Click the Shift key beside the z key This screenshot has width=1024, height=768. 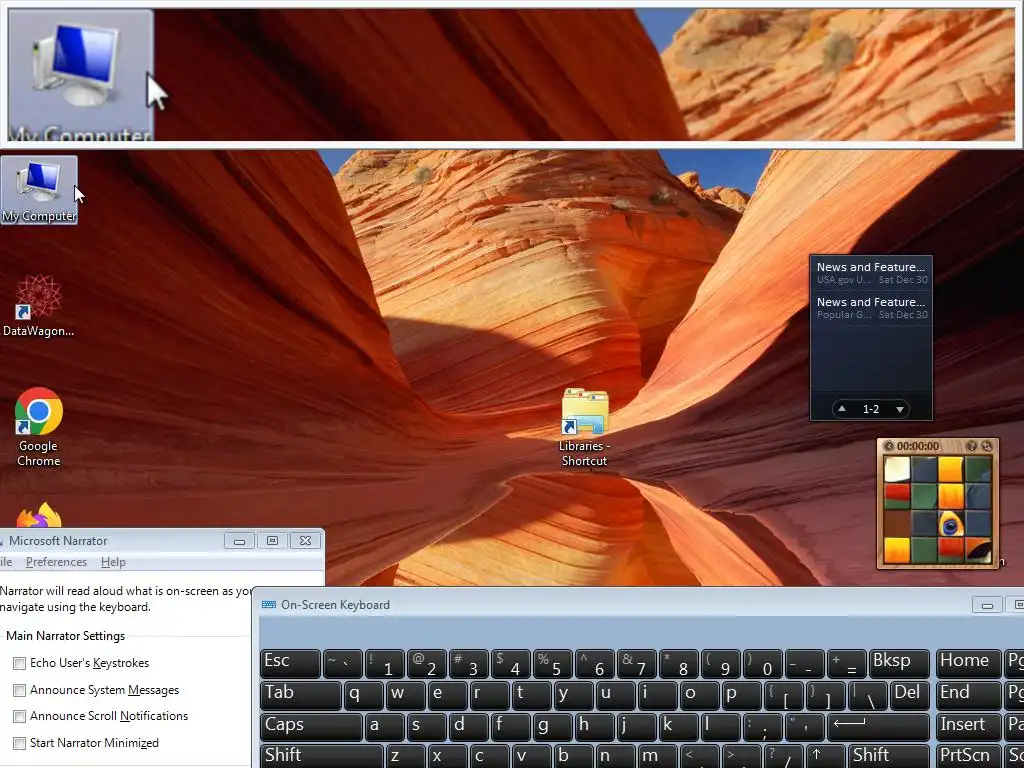click(322, 757)
